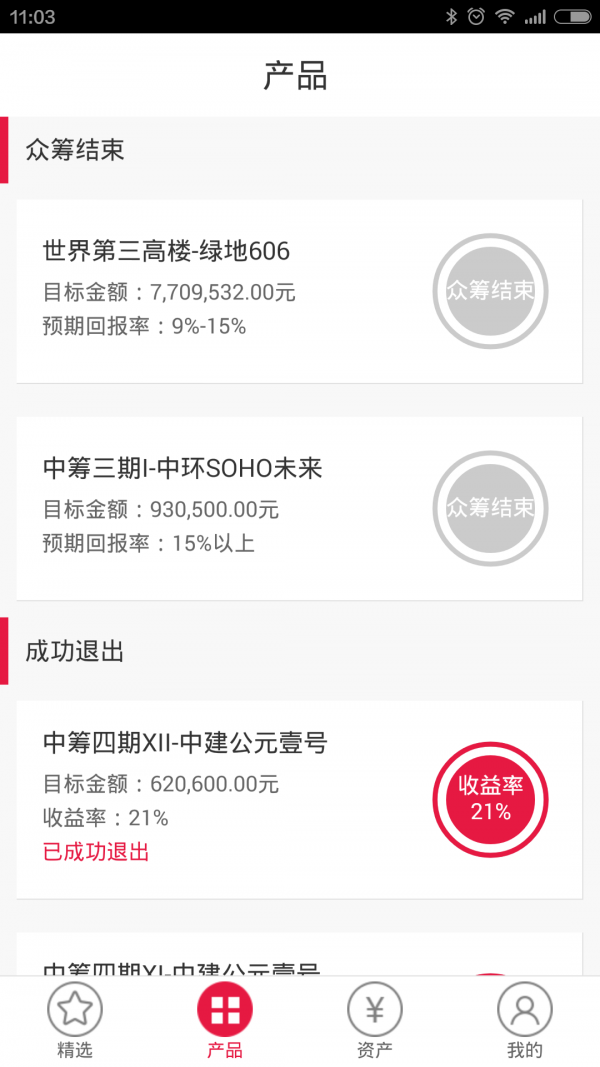Open the 我的 profile icon

(x=525, y=1010)
